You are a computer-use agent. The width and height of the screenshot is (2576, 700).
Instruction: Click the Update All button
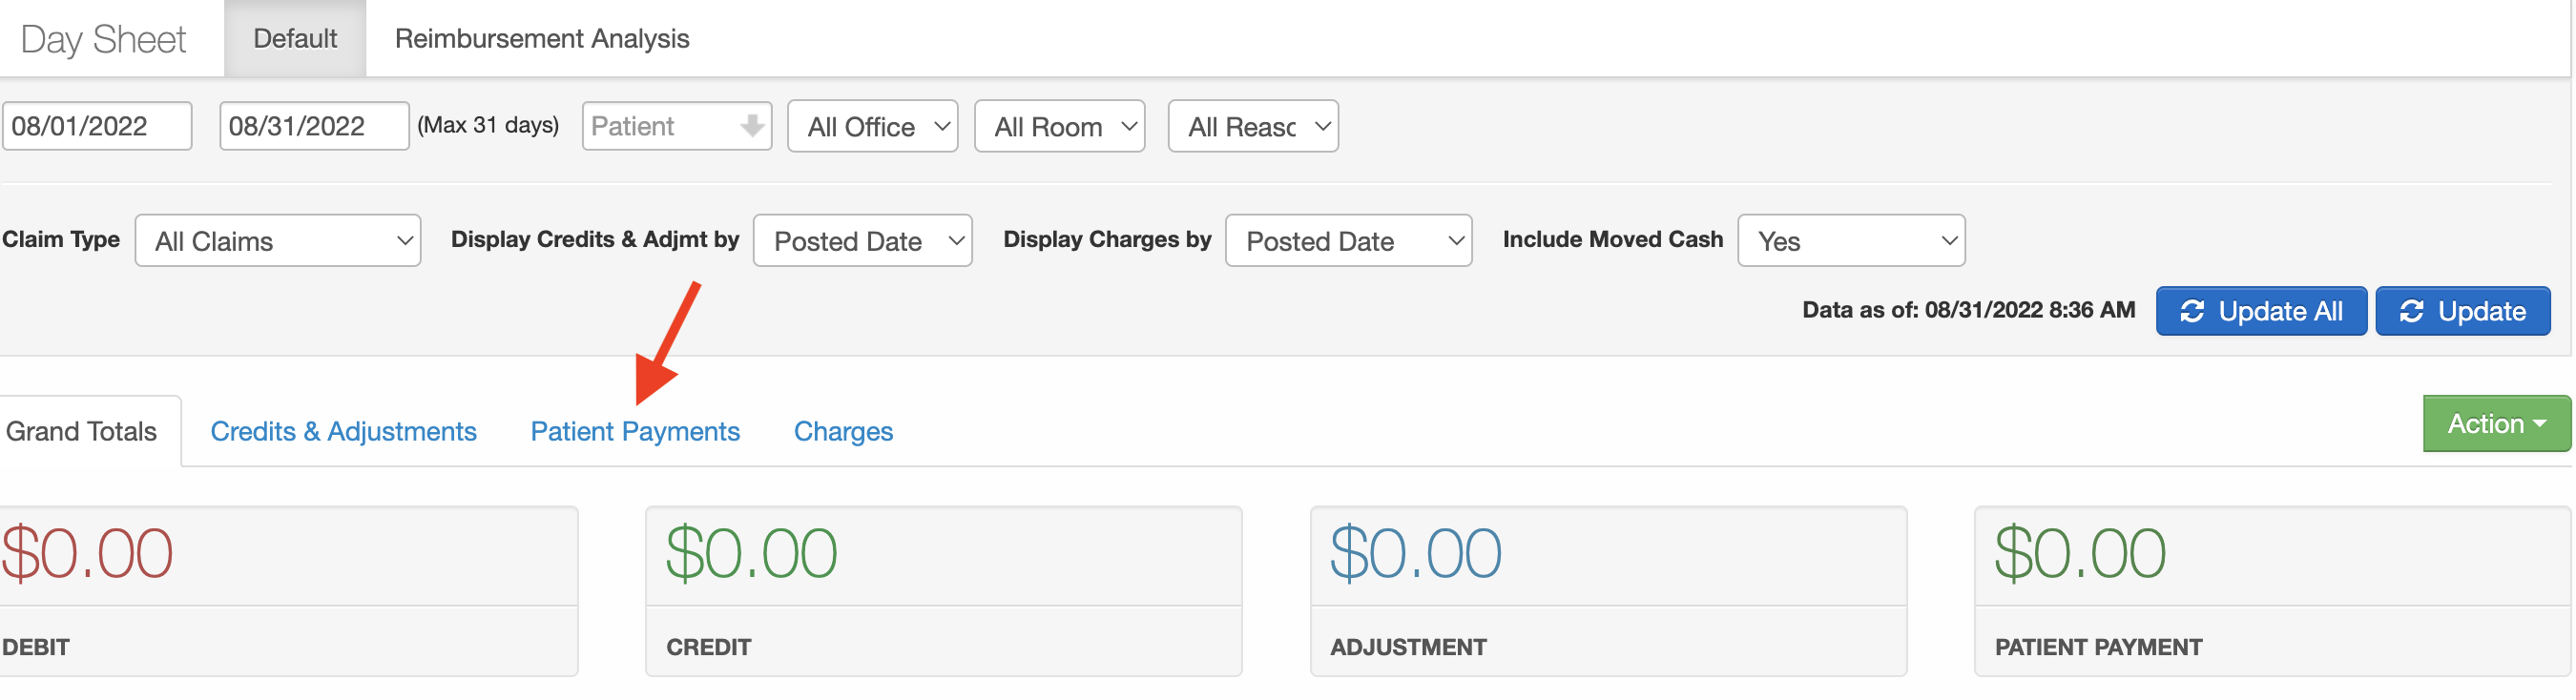pyautogui.click(x=2262, y=311)
